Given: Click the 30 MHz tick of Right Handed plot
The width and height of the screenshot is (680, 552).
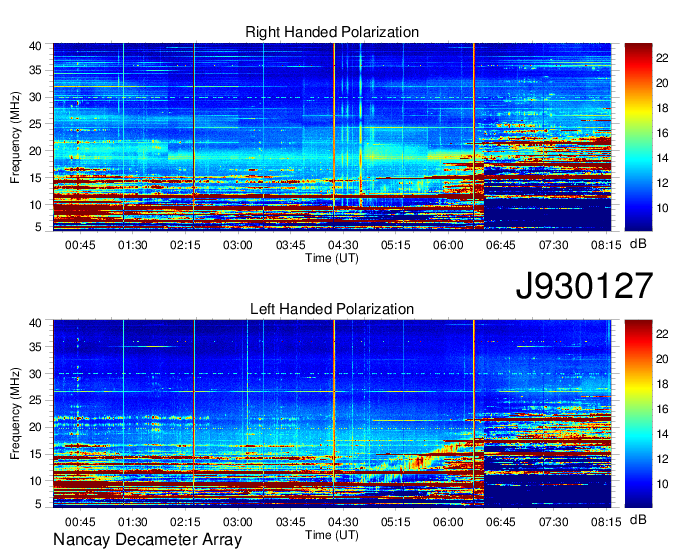Looking at the screenshot, I should (x=35, y=98).
